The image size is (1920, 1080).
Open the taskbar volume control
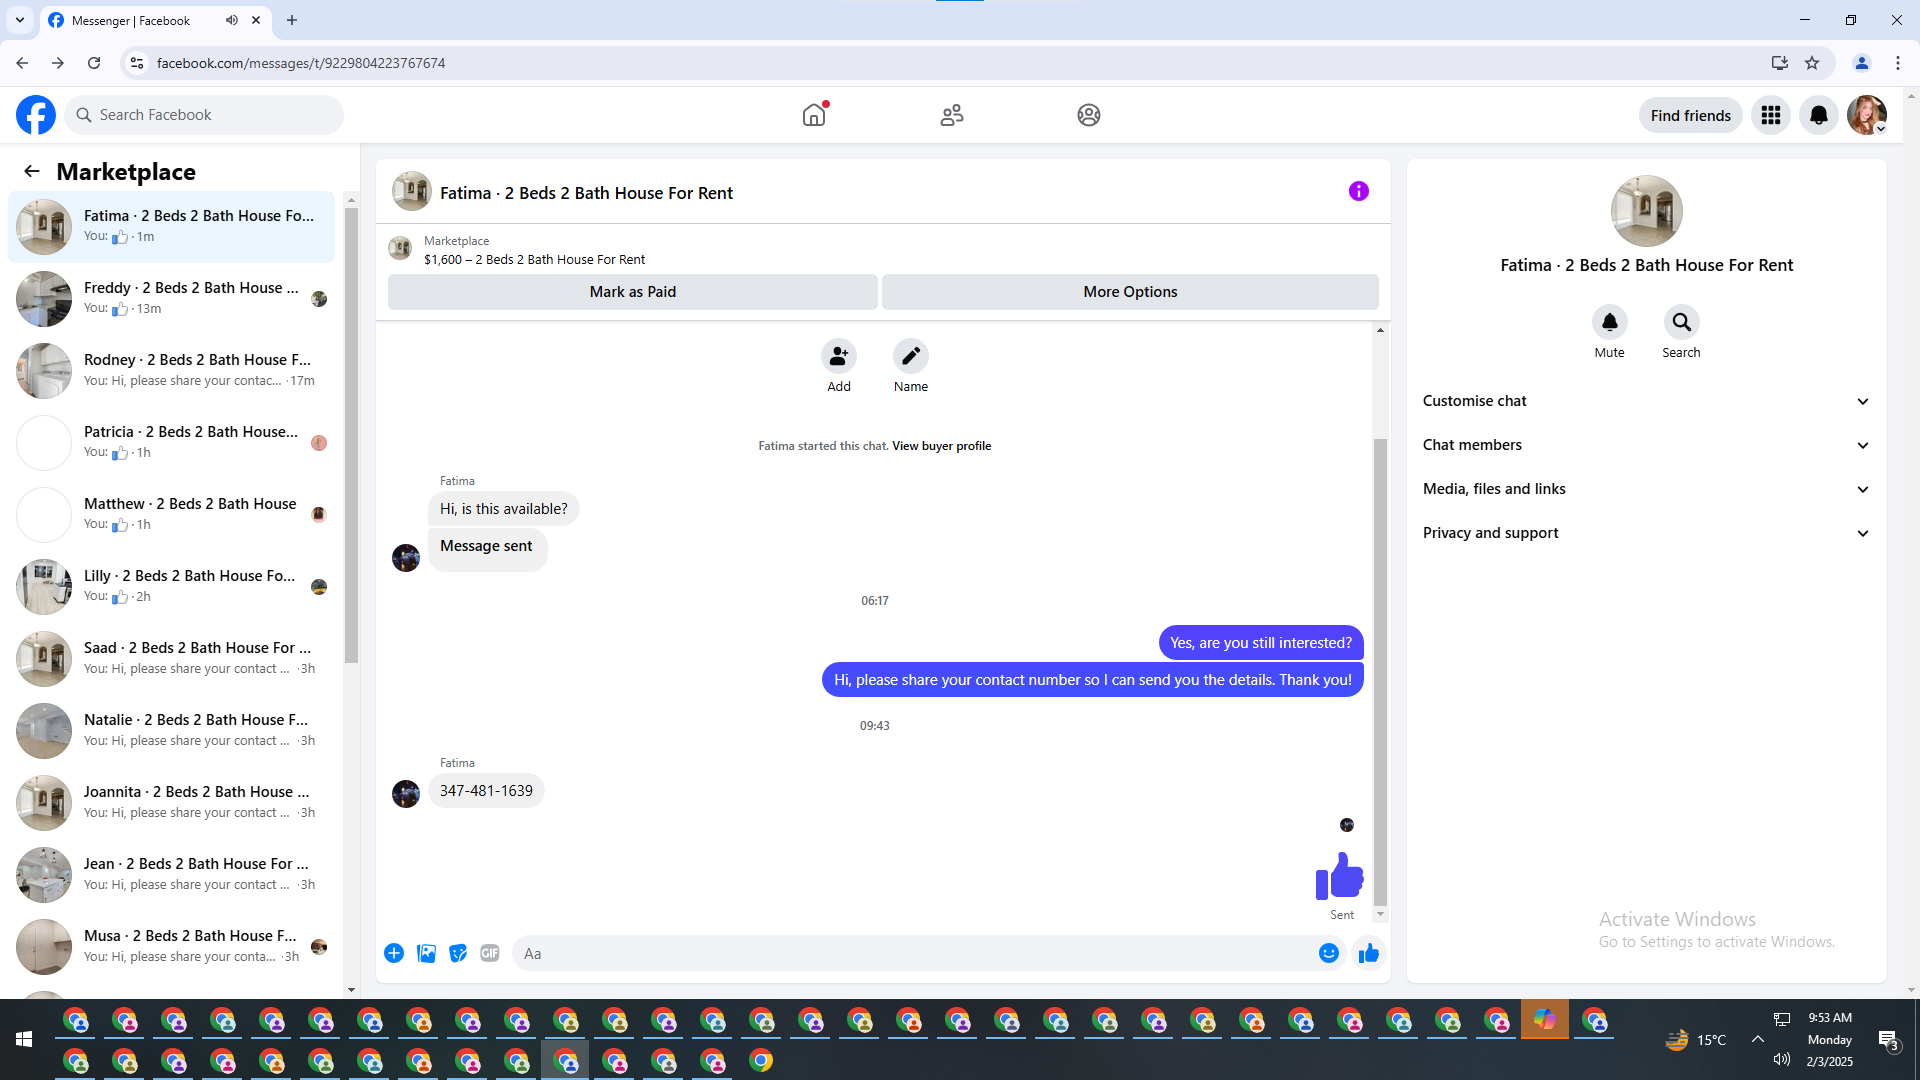click(x=1781, y=1059)
